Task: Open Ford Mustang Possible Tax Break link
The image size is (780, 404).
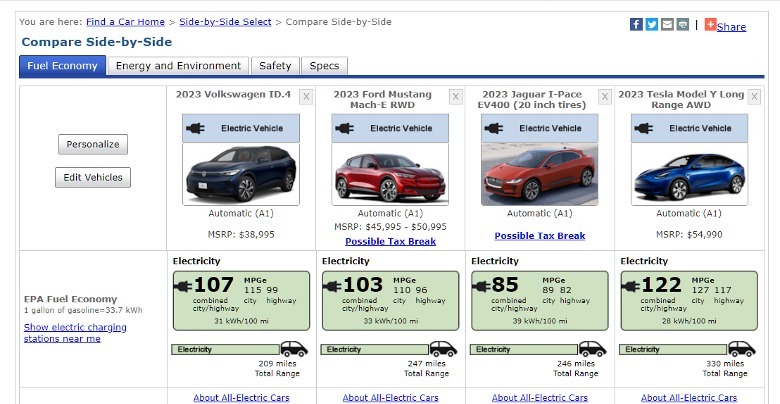Action: [390, 241]
